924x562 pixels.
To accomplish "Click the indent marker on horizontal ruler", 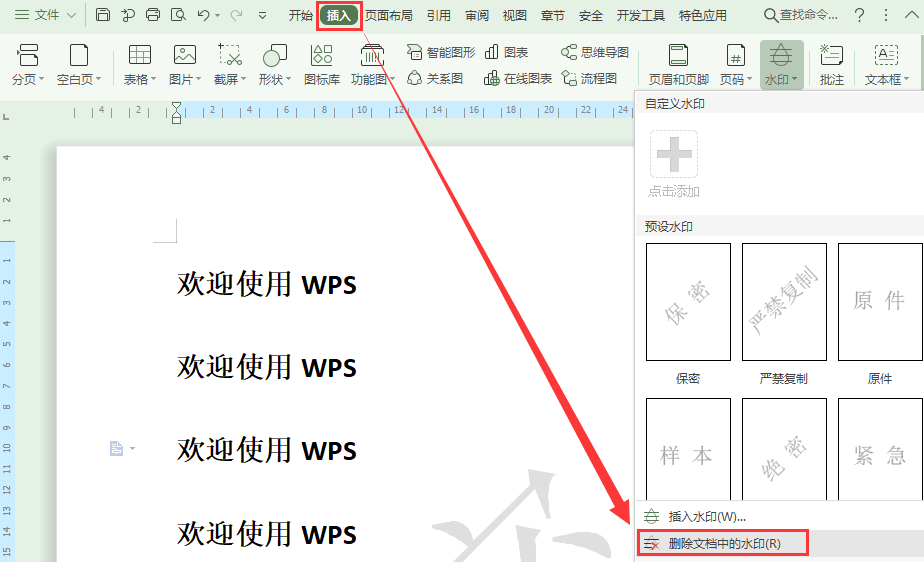I will pos(176,112).
